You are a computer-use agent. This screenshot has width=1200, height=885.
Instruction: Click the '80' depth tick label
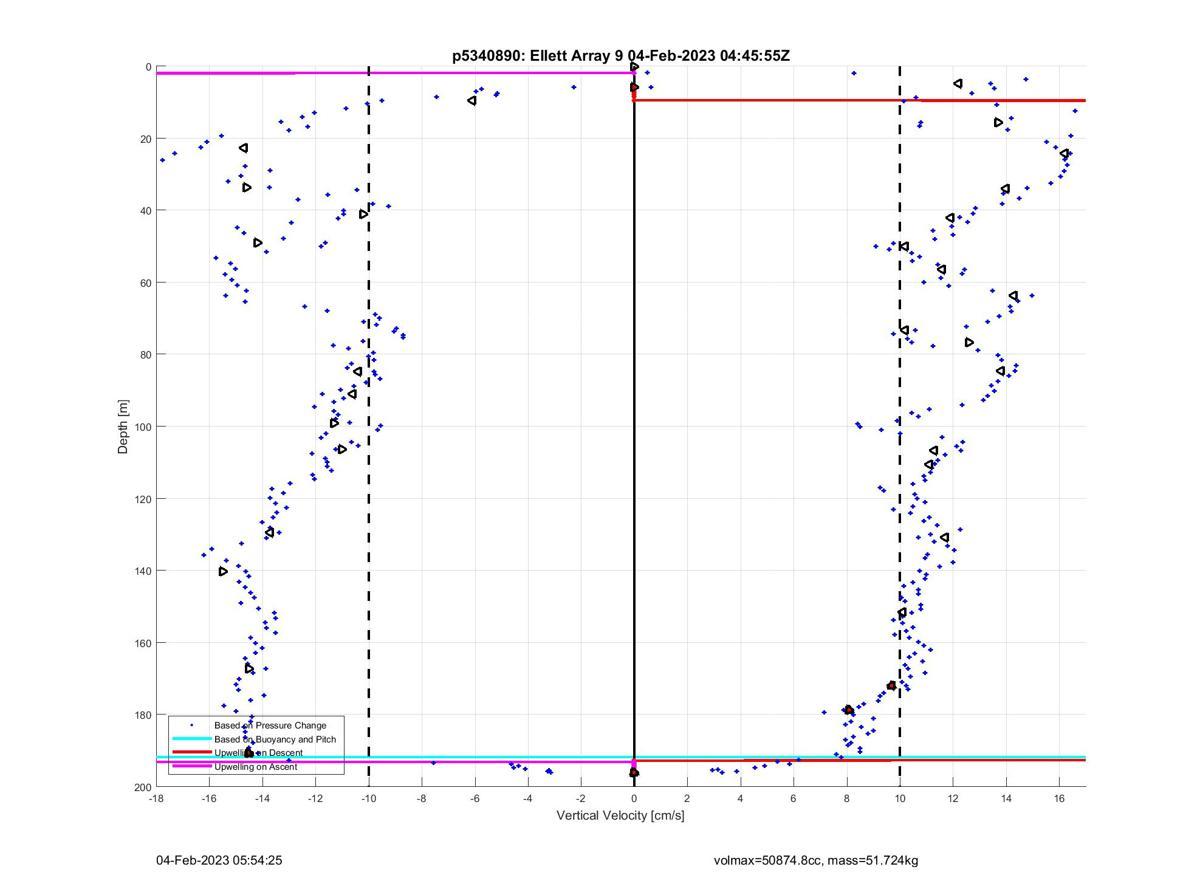[x=145, y=355]
